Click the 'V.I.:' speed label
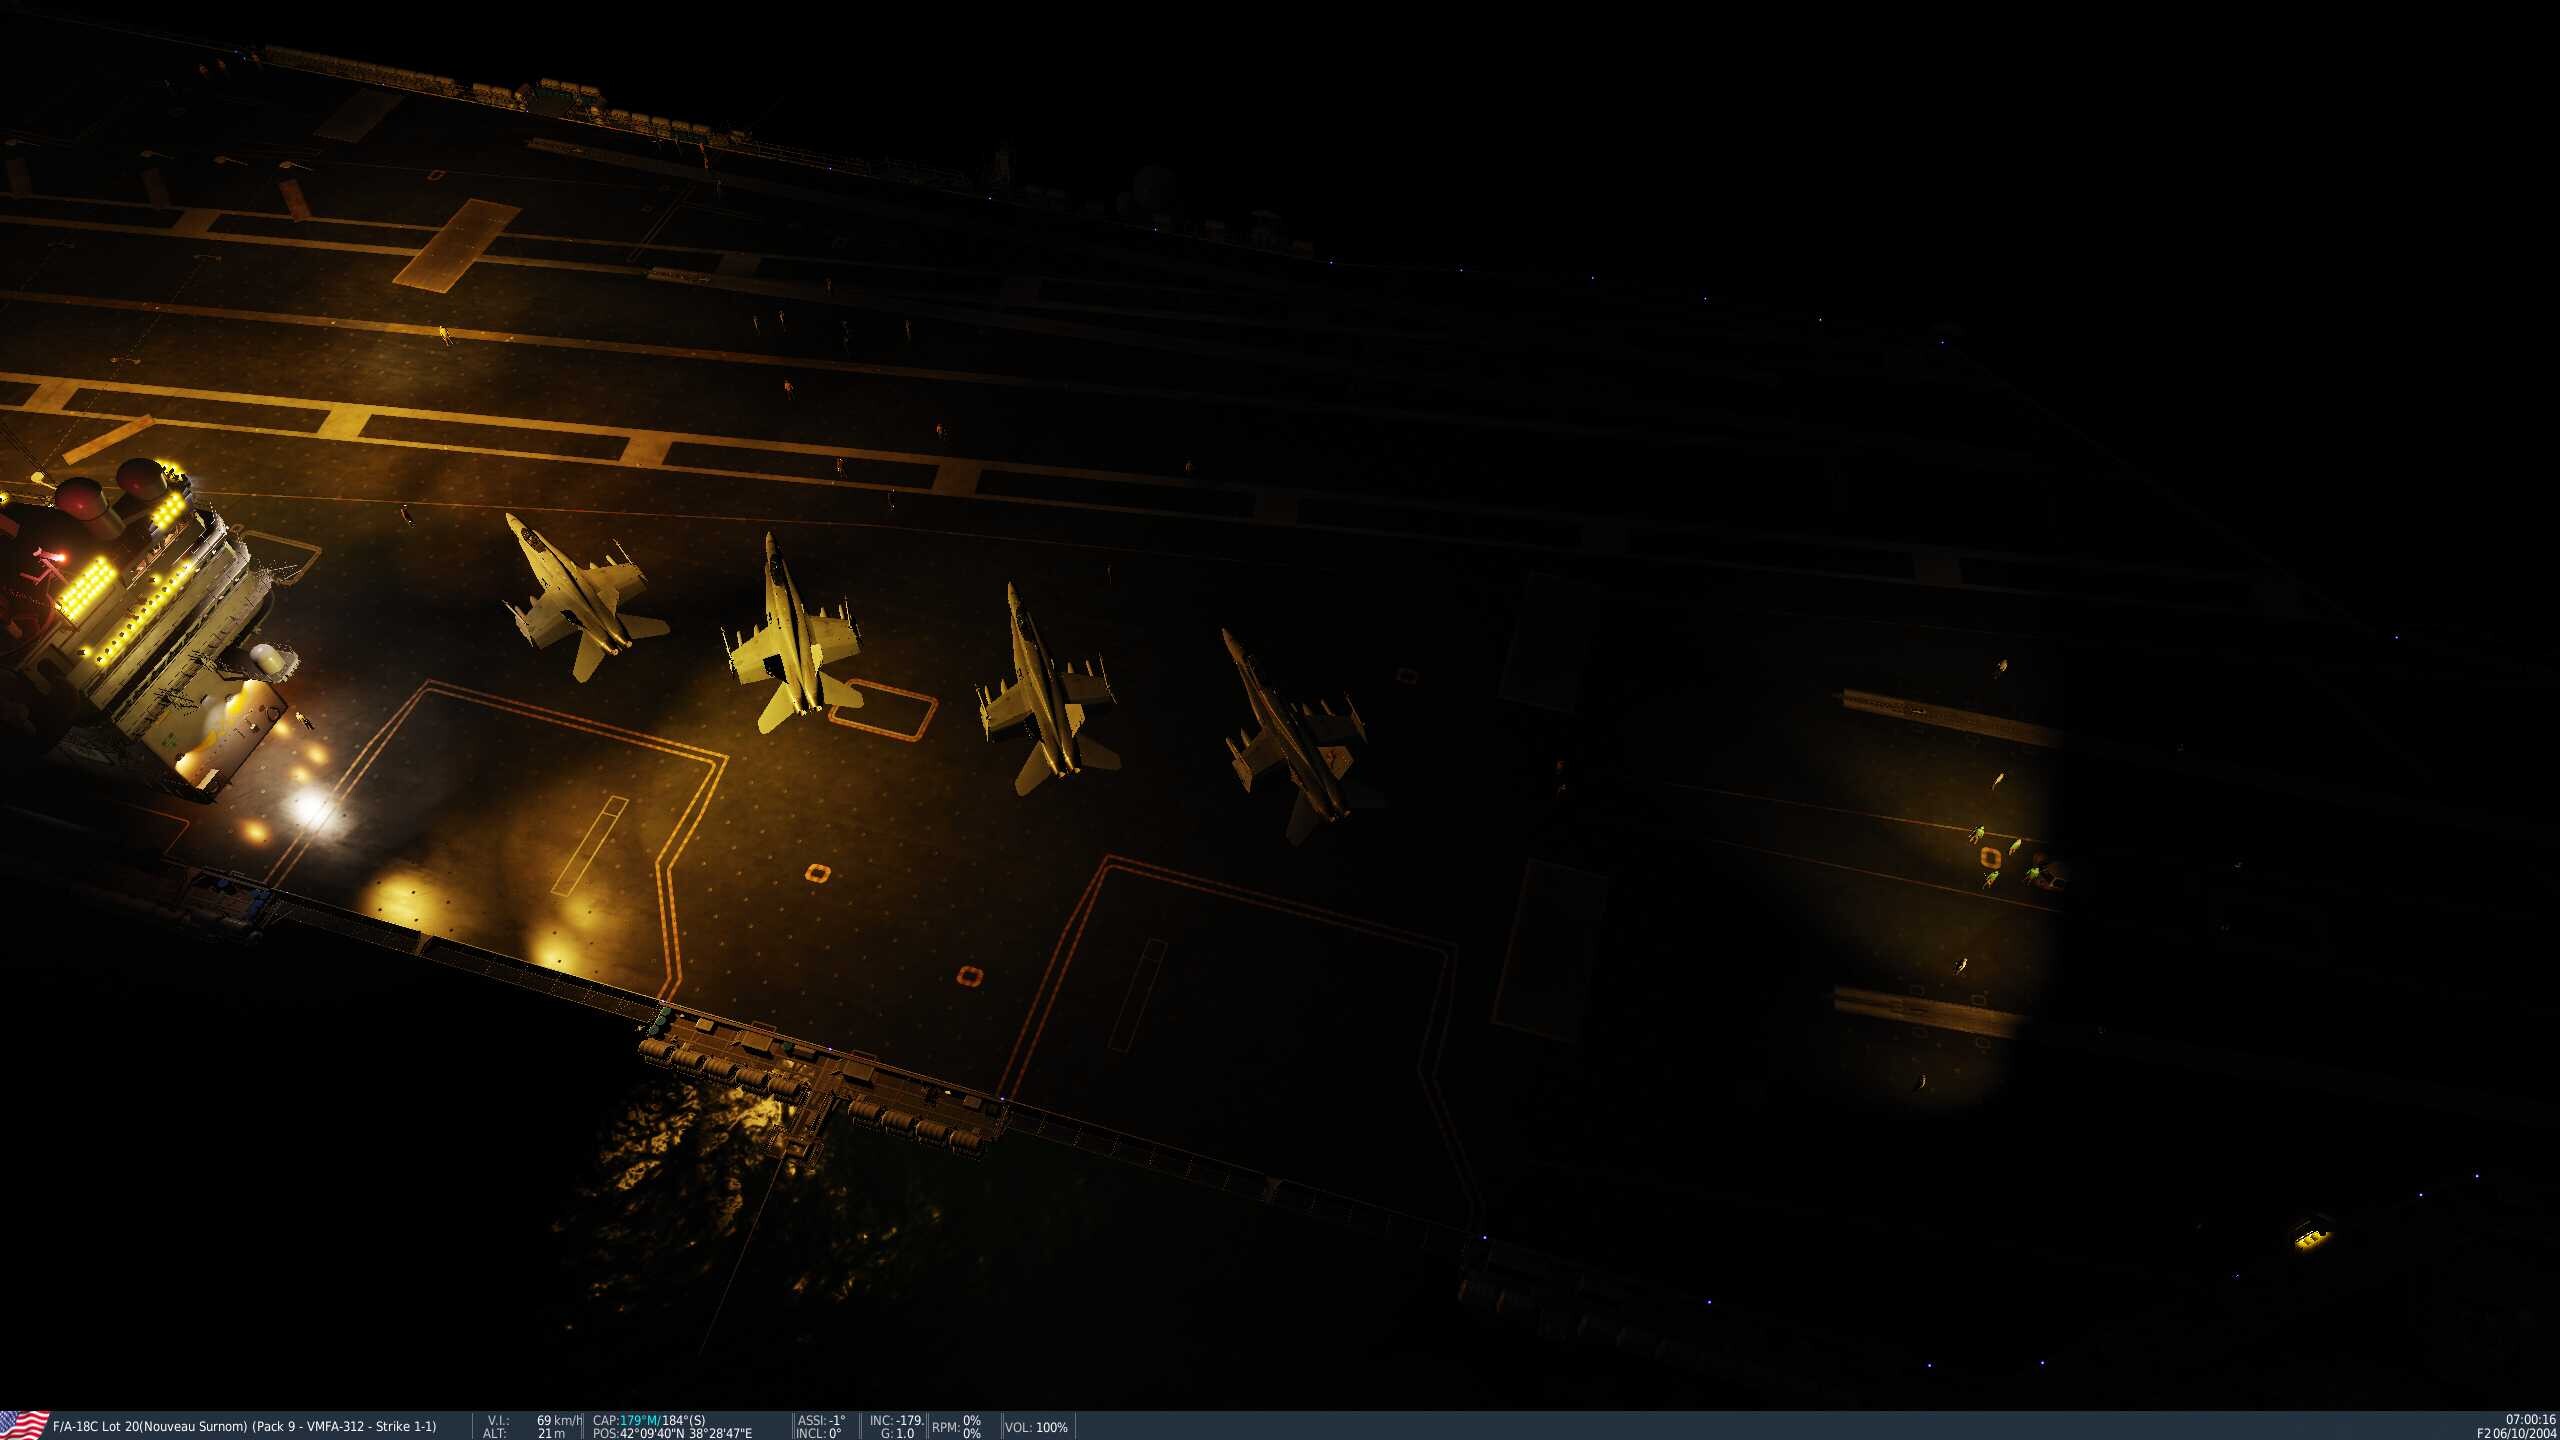 click(498, 1420)
